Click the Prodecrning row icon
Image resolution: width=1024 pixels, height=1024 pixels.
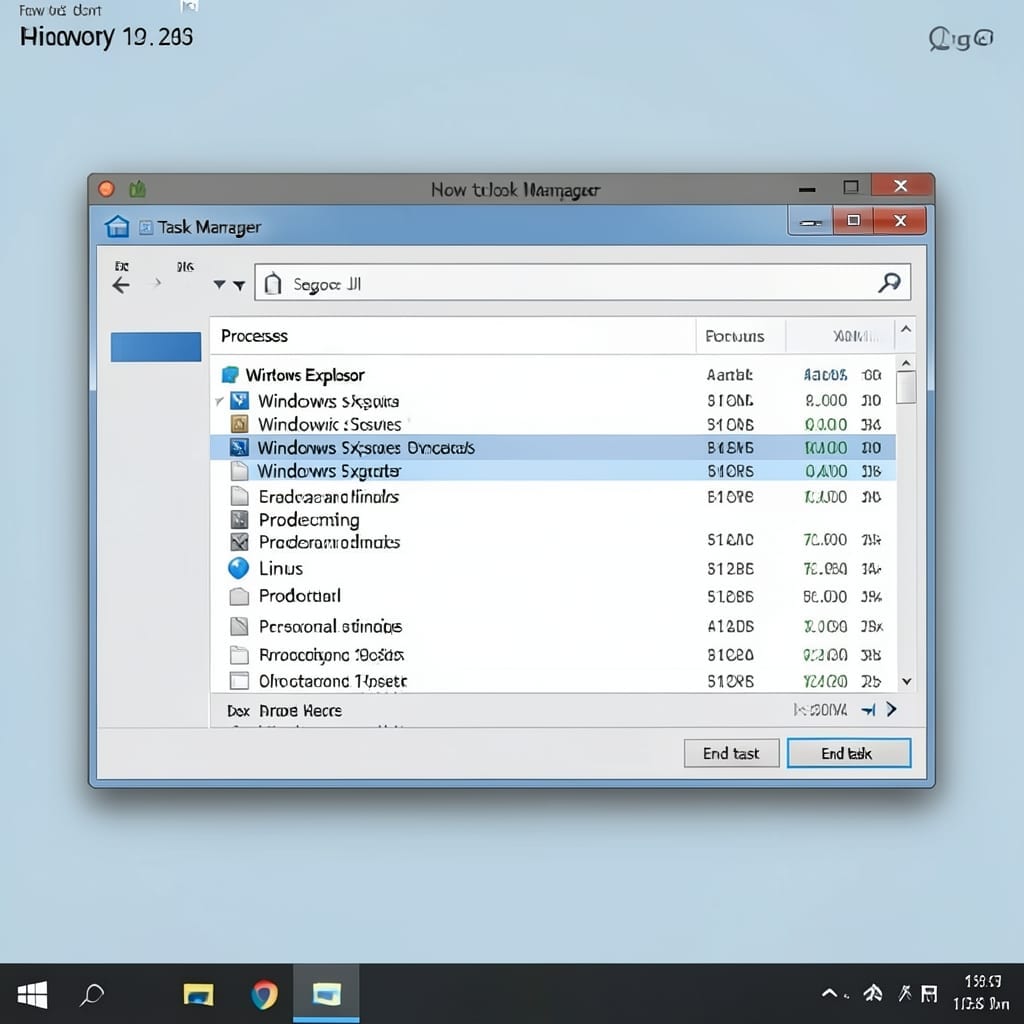click(x=240, y=520)
